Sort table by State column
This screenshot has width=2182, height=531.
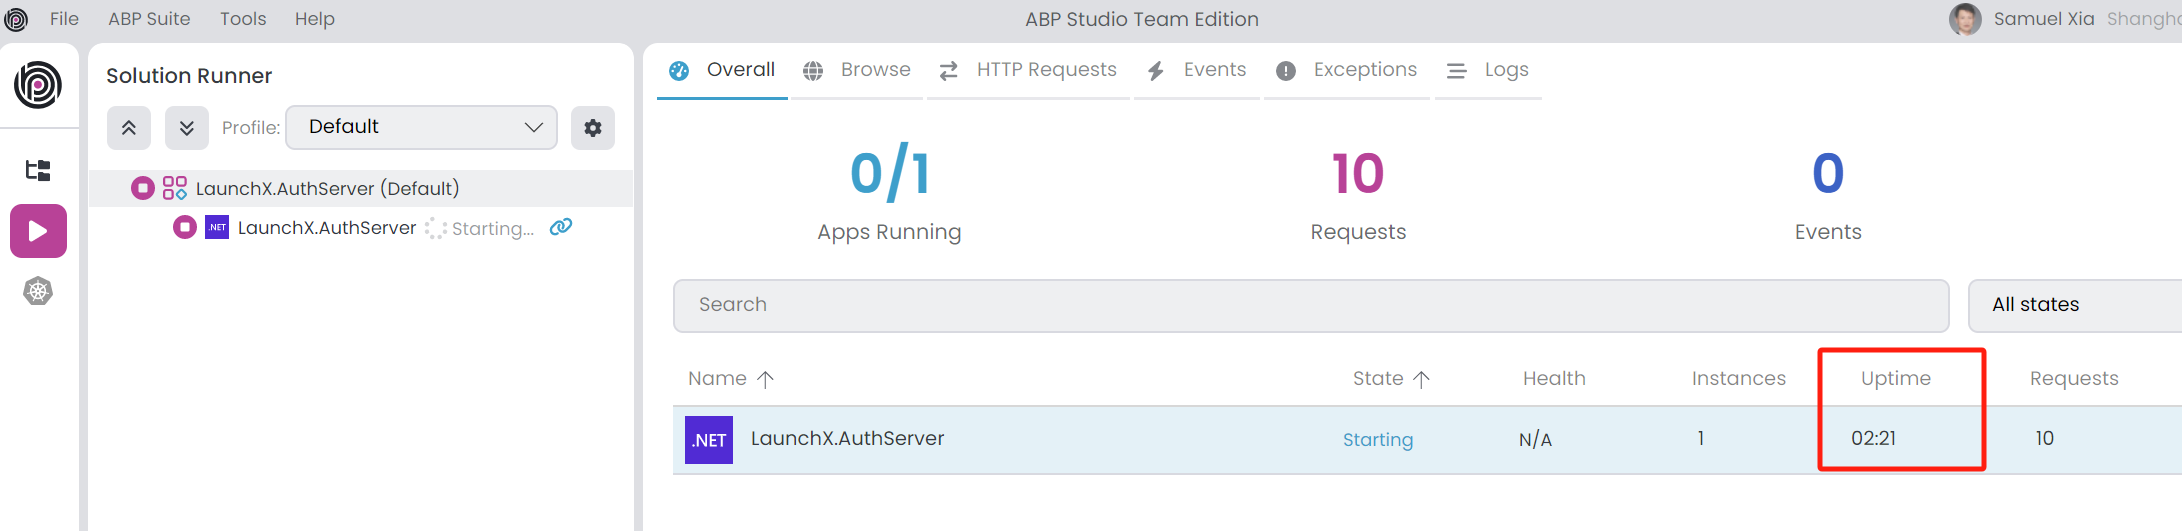pyautogui.click(x=1391, y=379)
